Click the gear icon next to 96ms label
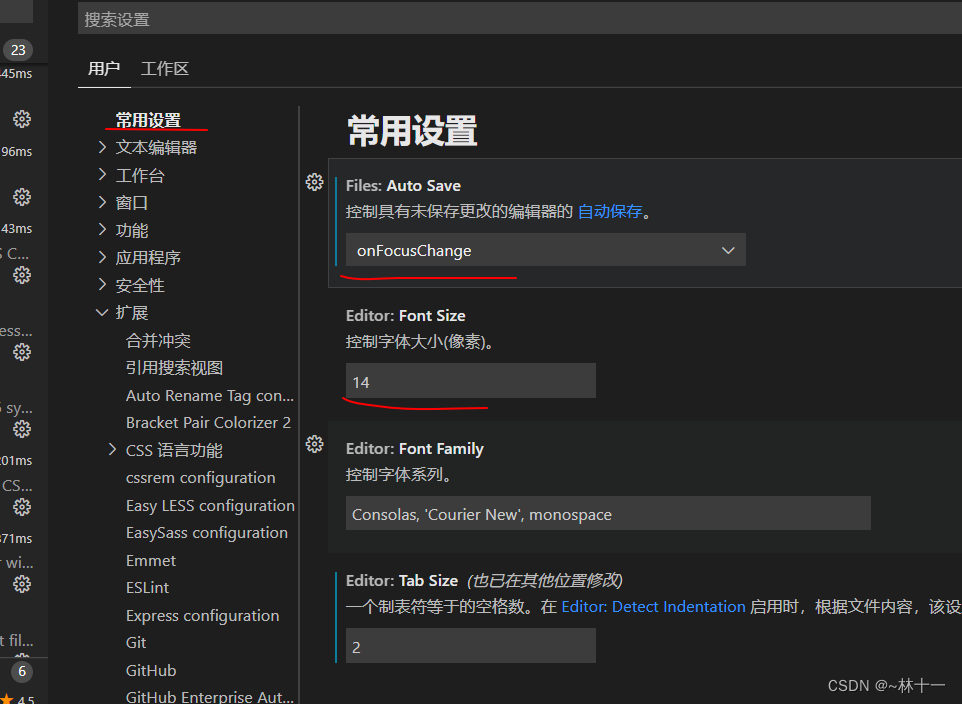The width and height of the screenshot is (962, 704). pyautogui.click(x=22, y=197)
